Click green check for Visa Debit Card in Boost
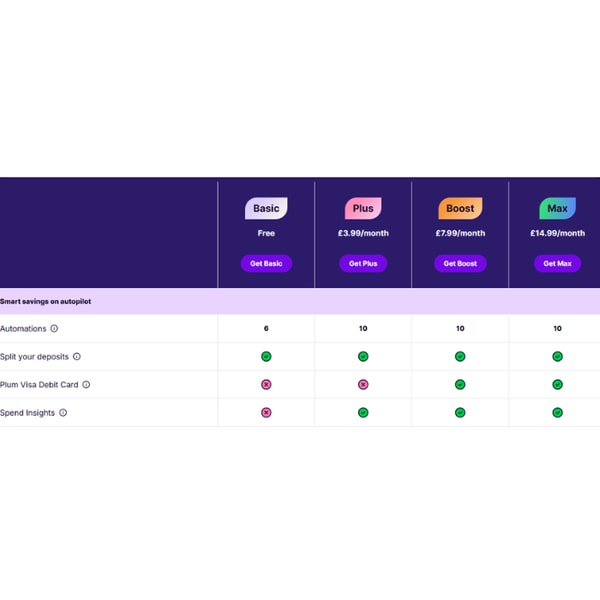The height and width of the screenshot is (600, 600). [x=460, y=384]
